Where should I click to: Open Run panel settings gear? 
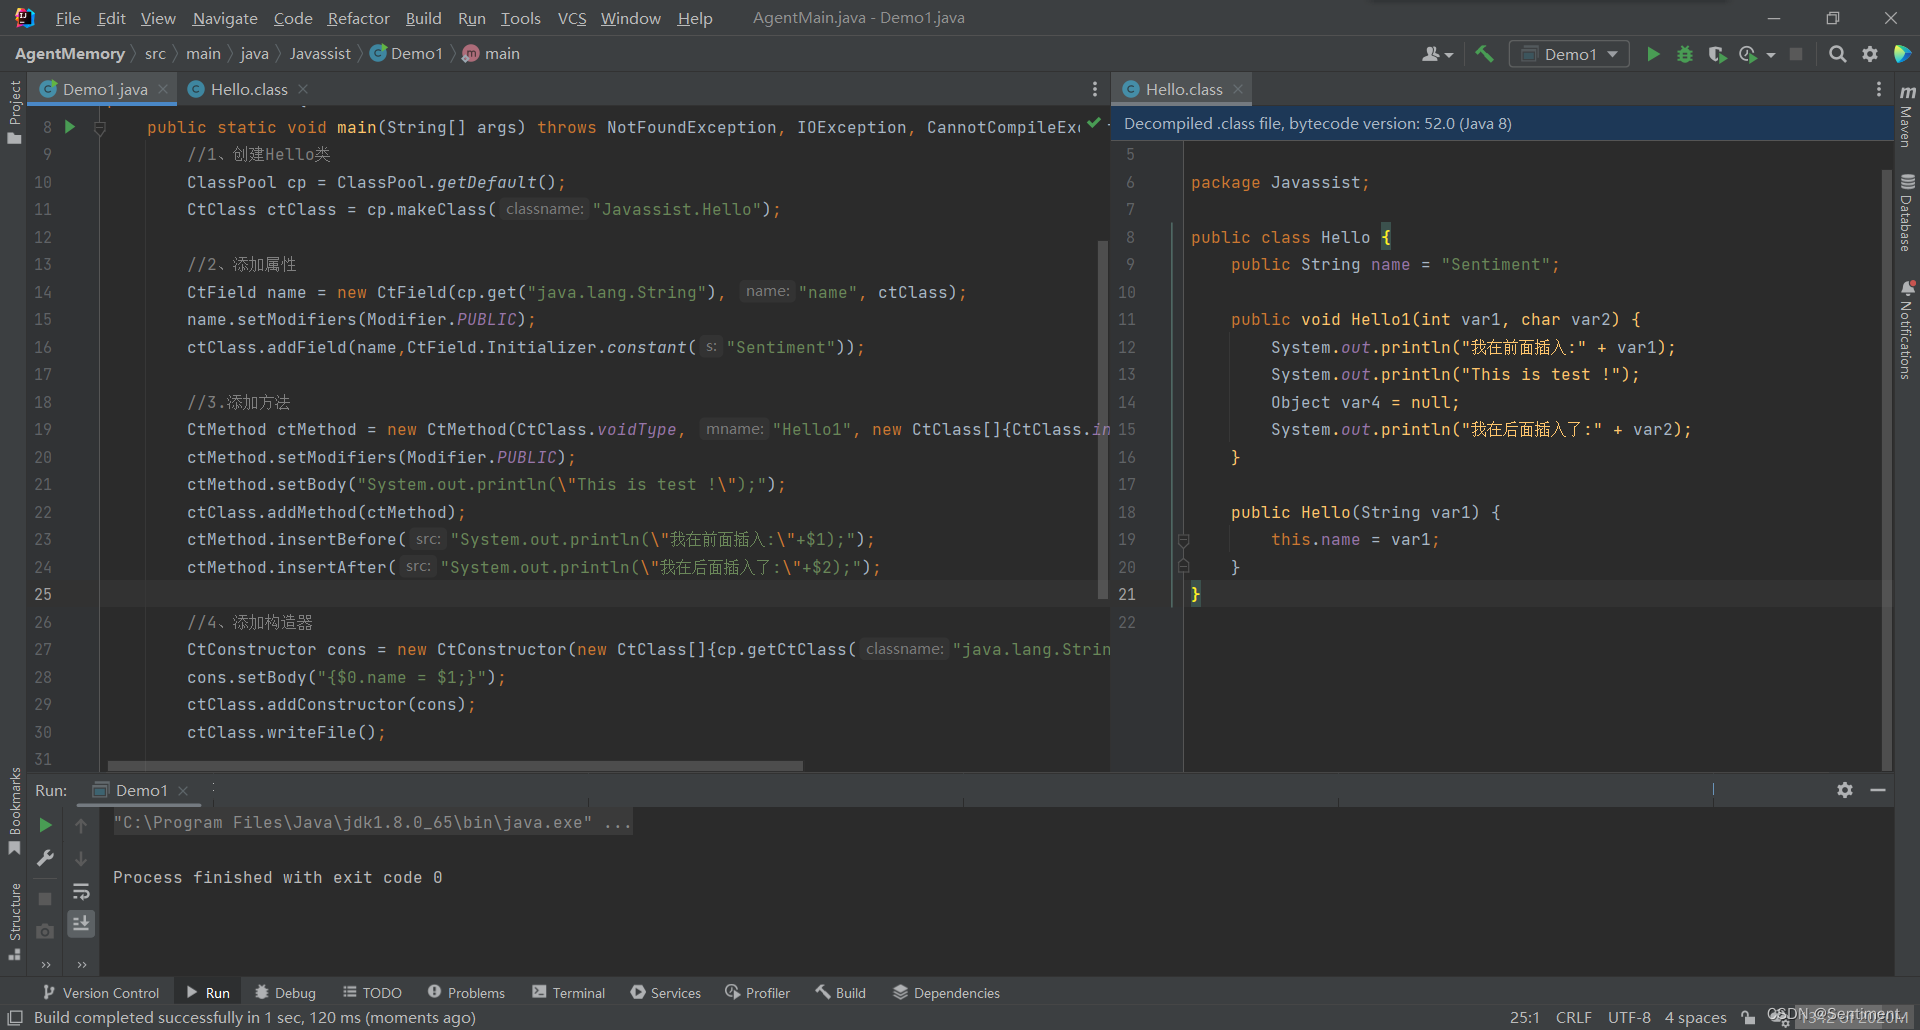click(x=1845, y=790)
